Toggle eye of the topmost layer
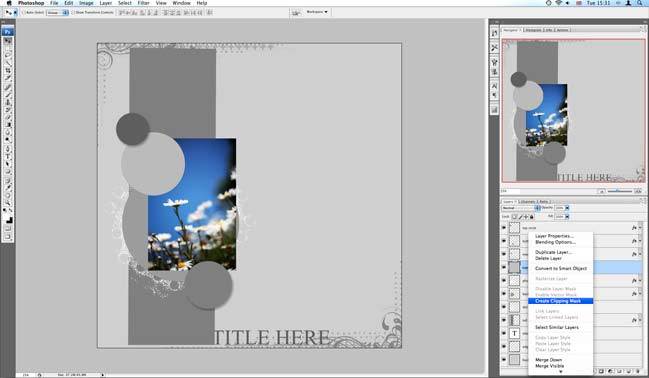 504,227
